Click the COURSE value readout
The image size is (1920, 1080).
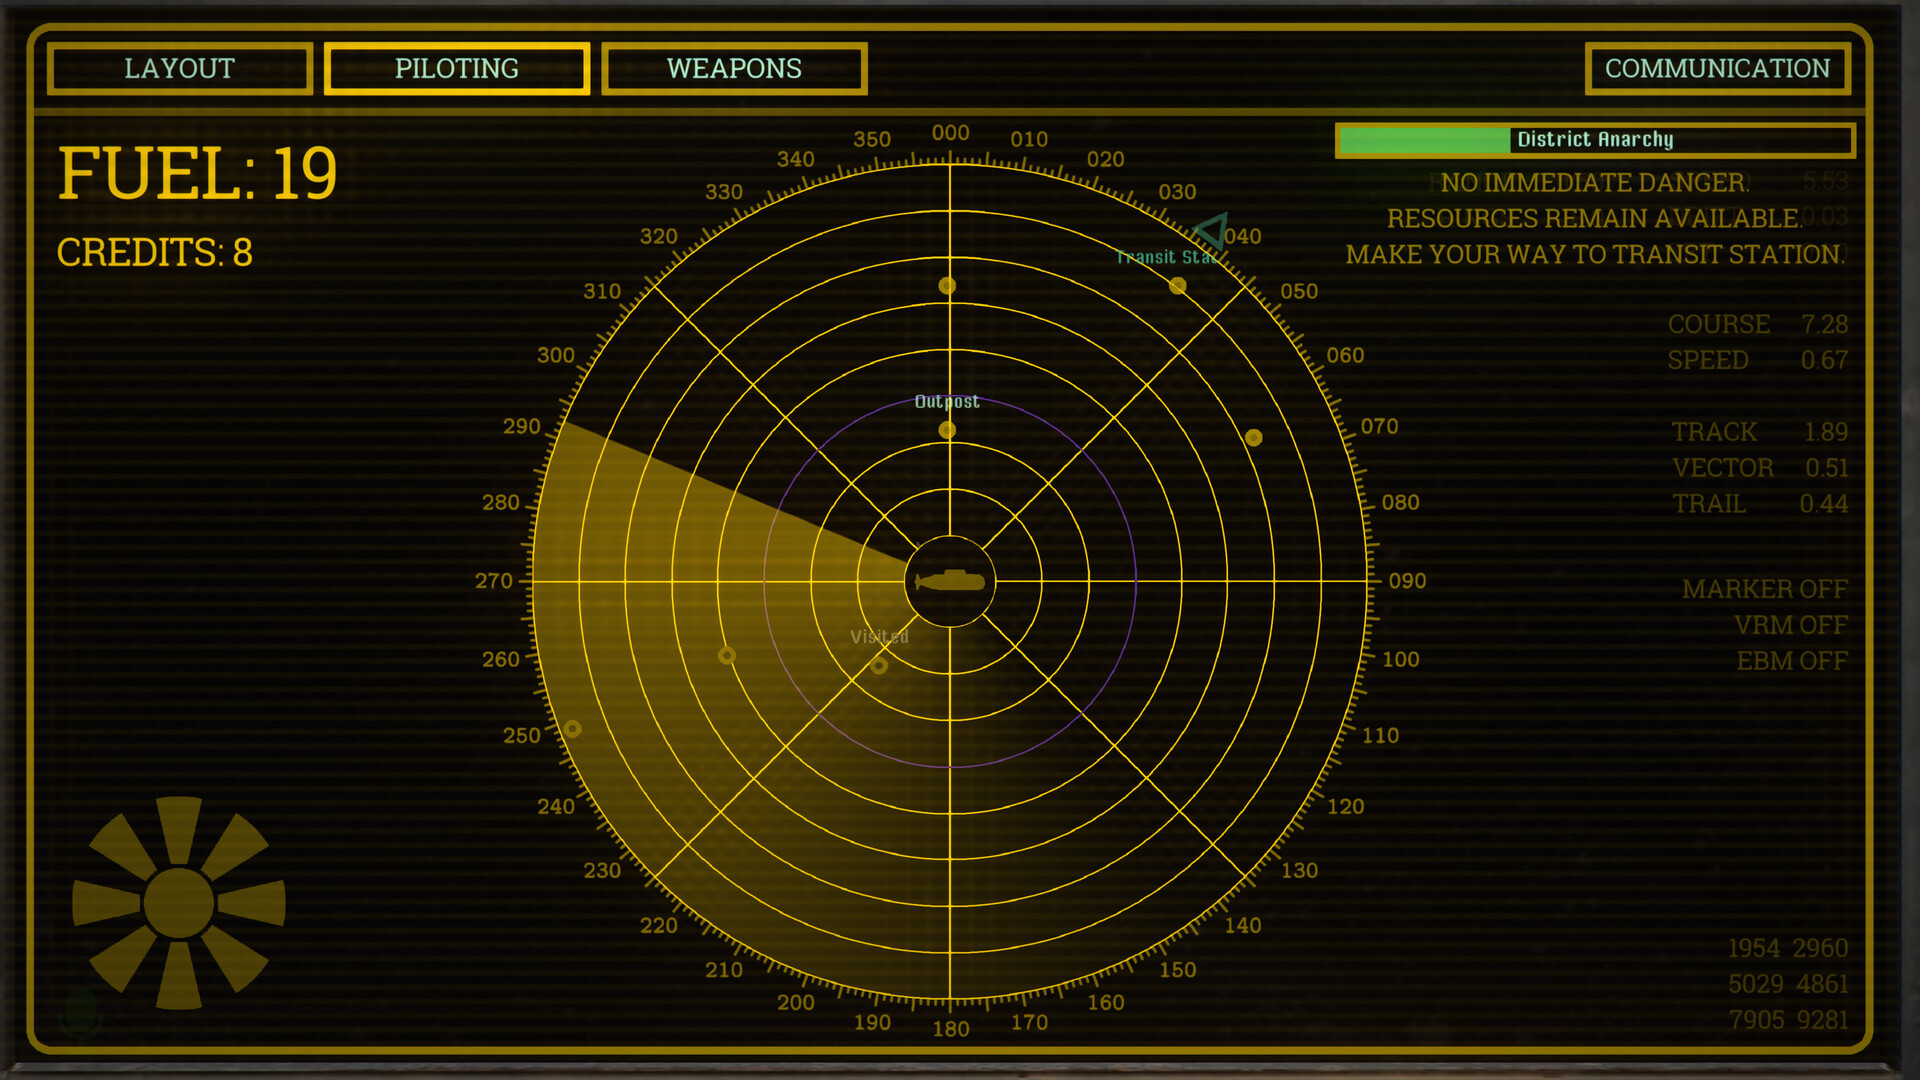point(1824,324)
